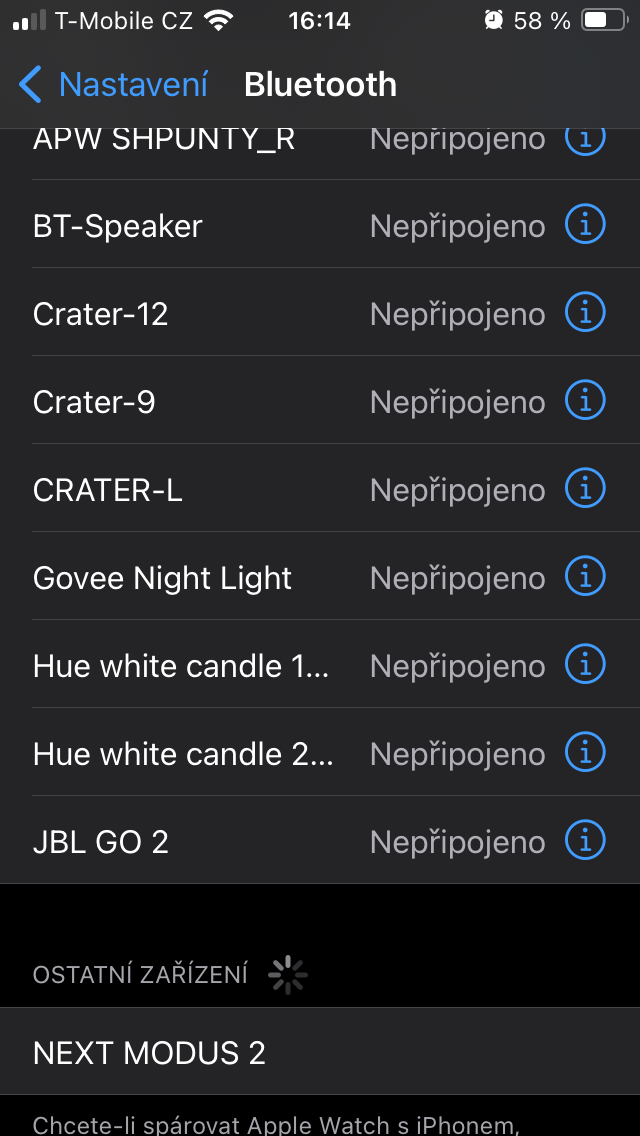Open Crater-9 info icon
The height and width of the screenshot is (1136, 640).
click(x=585, y=402)
